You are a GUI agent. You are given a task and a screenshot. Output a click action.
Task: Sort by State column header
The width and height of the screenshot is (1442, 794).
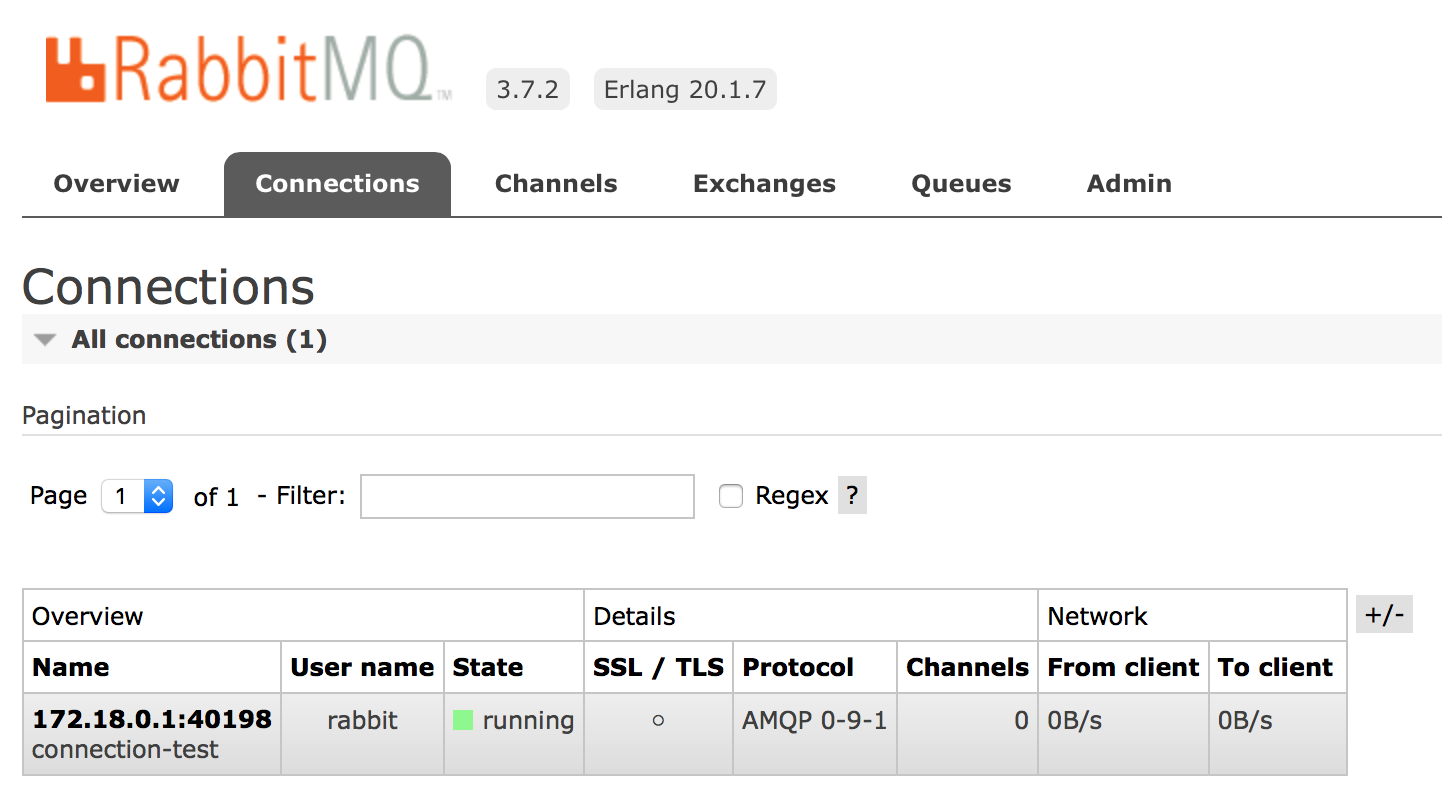(x=487, y=667)
